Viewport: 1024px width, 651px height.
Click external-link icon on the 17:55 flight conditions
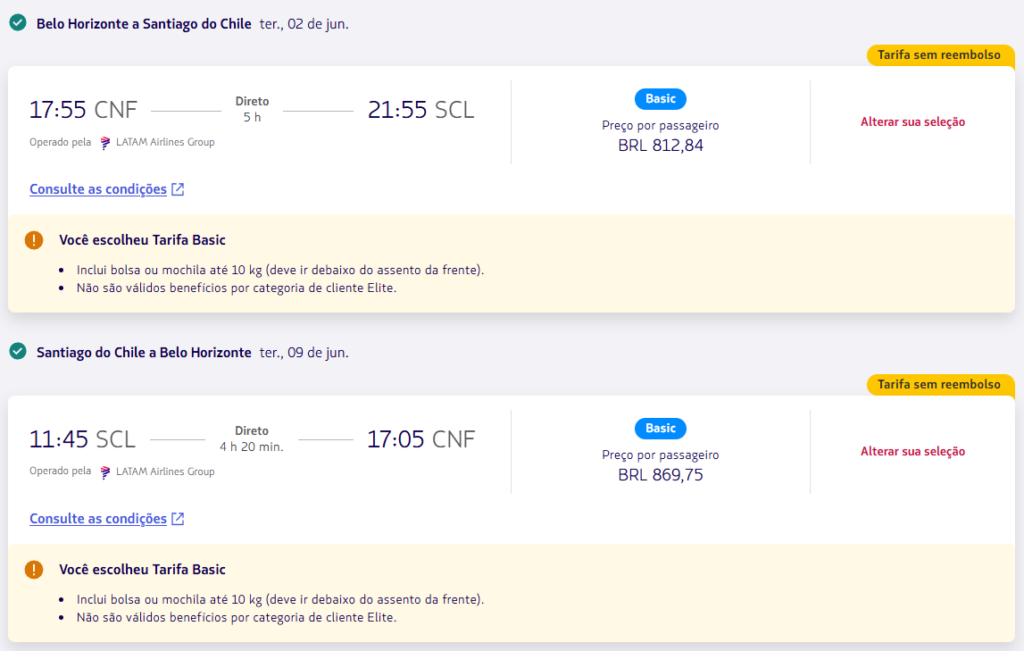tap(178, 189)
